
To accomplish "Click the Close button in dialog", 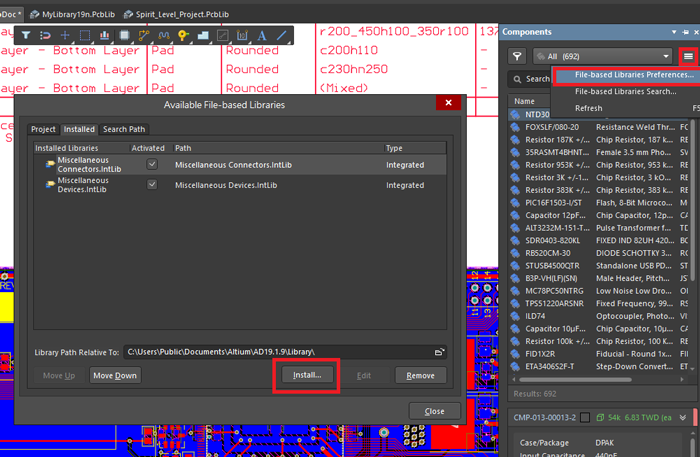I will [x=434, y=411].
